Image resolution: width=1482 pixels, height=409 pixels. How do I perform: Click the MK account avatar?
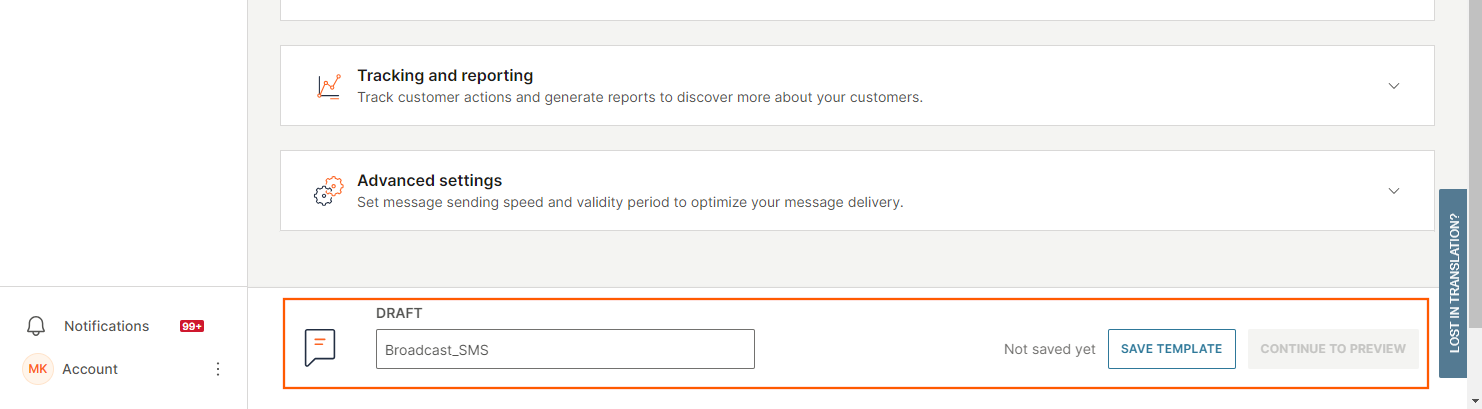point(37,369)
